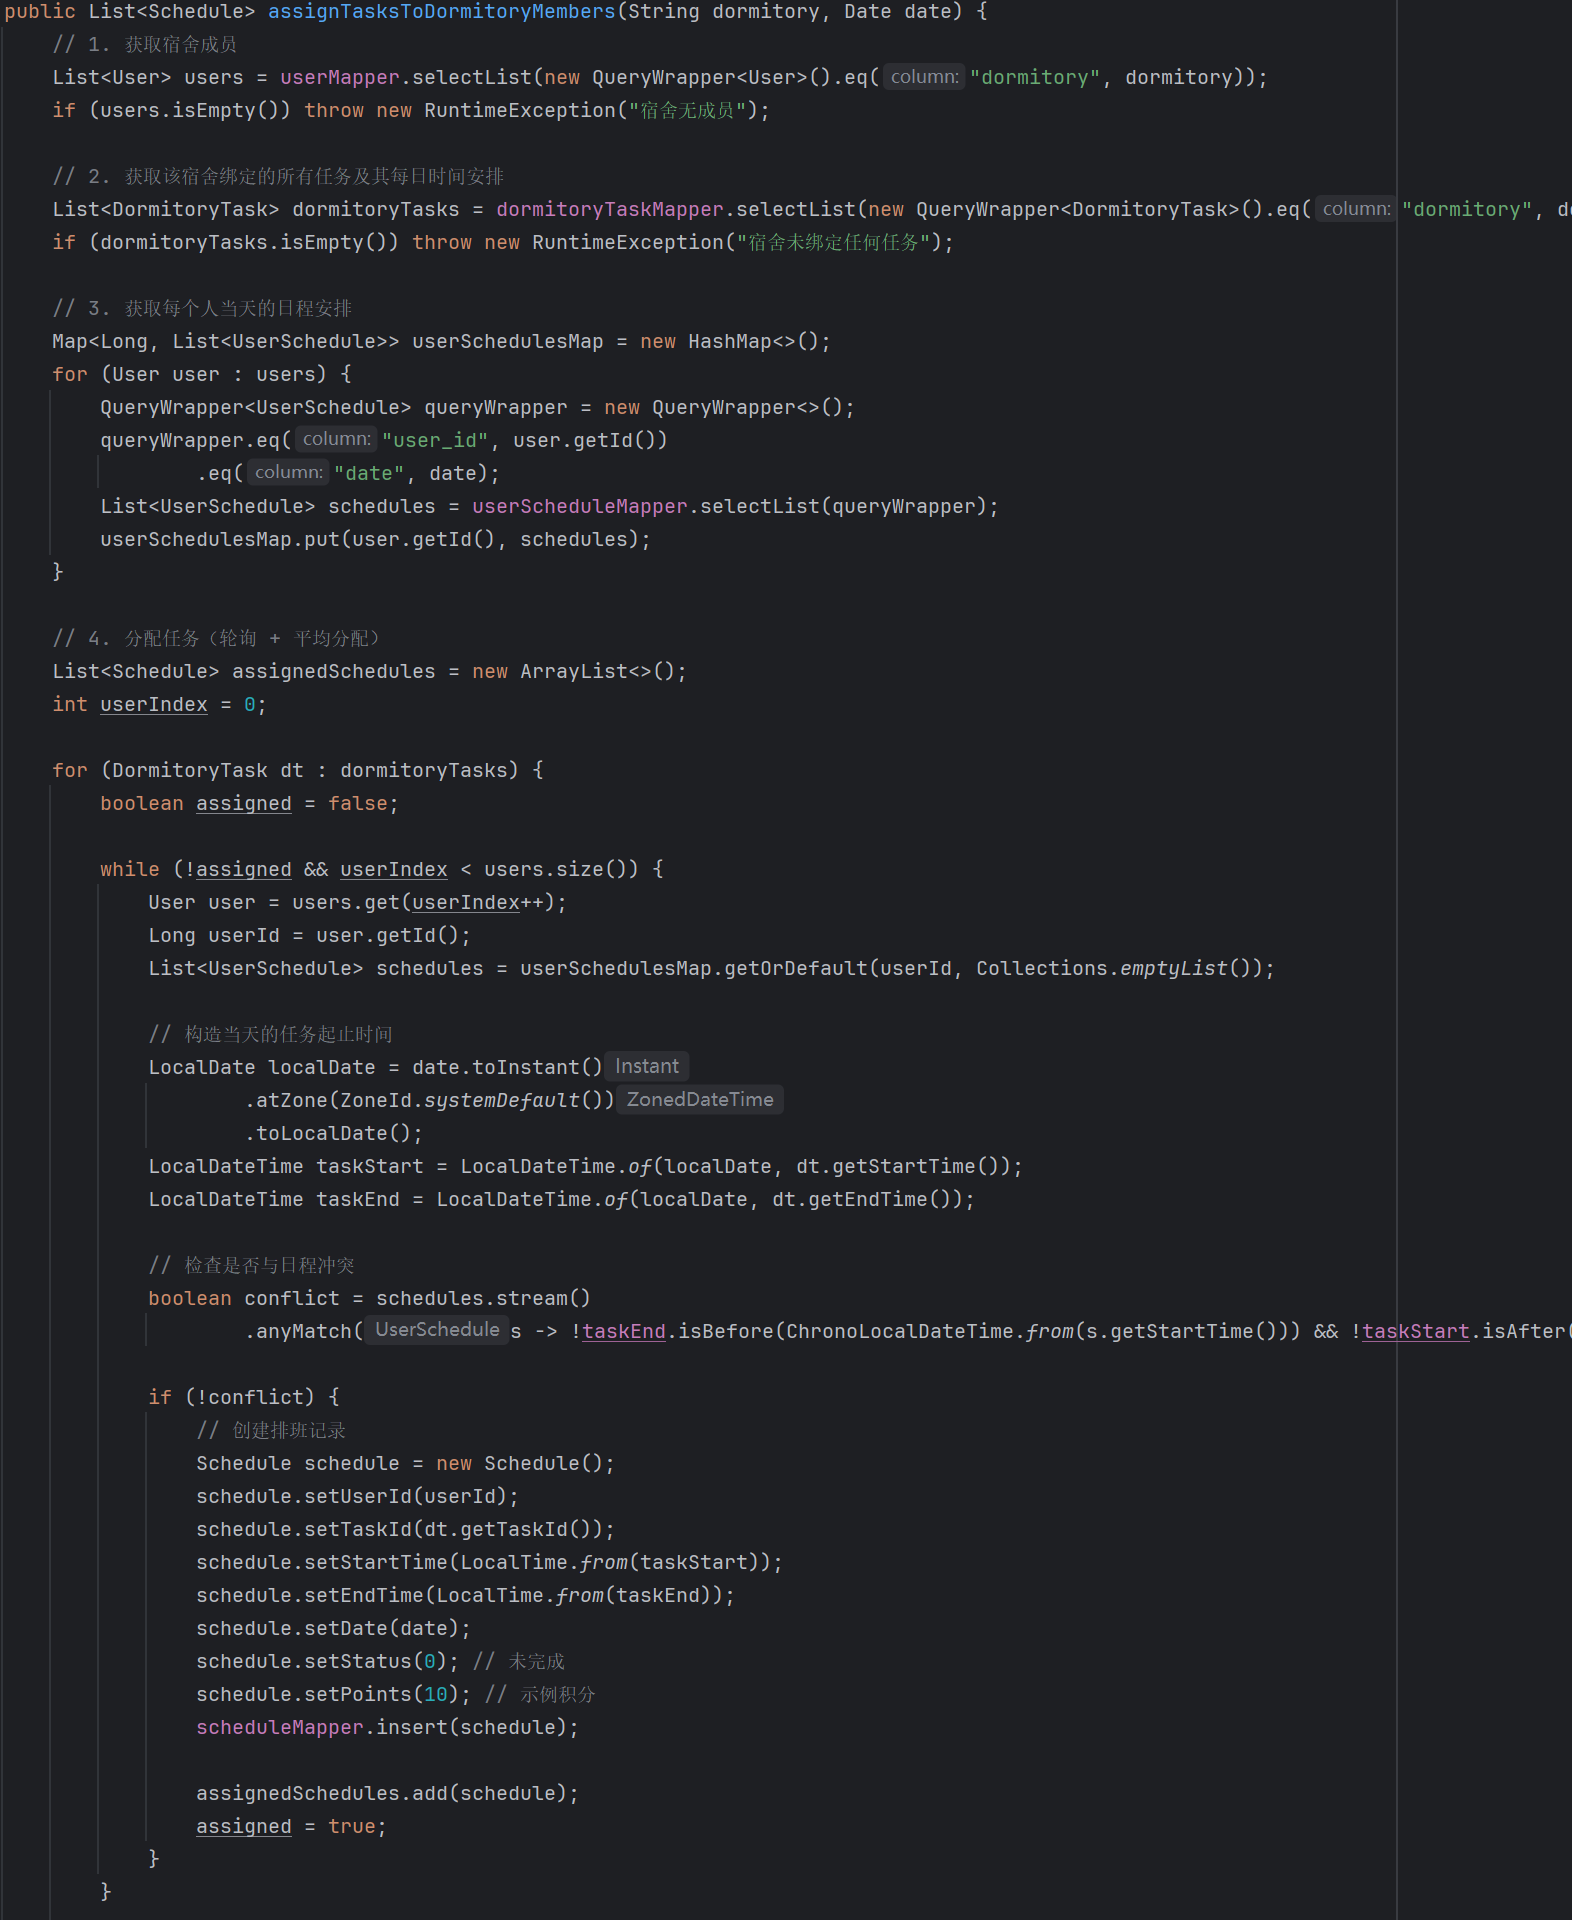
Task: Click the dormitoryTaskMapper field reference
Action: (x=610, y=210)
